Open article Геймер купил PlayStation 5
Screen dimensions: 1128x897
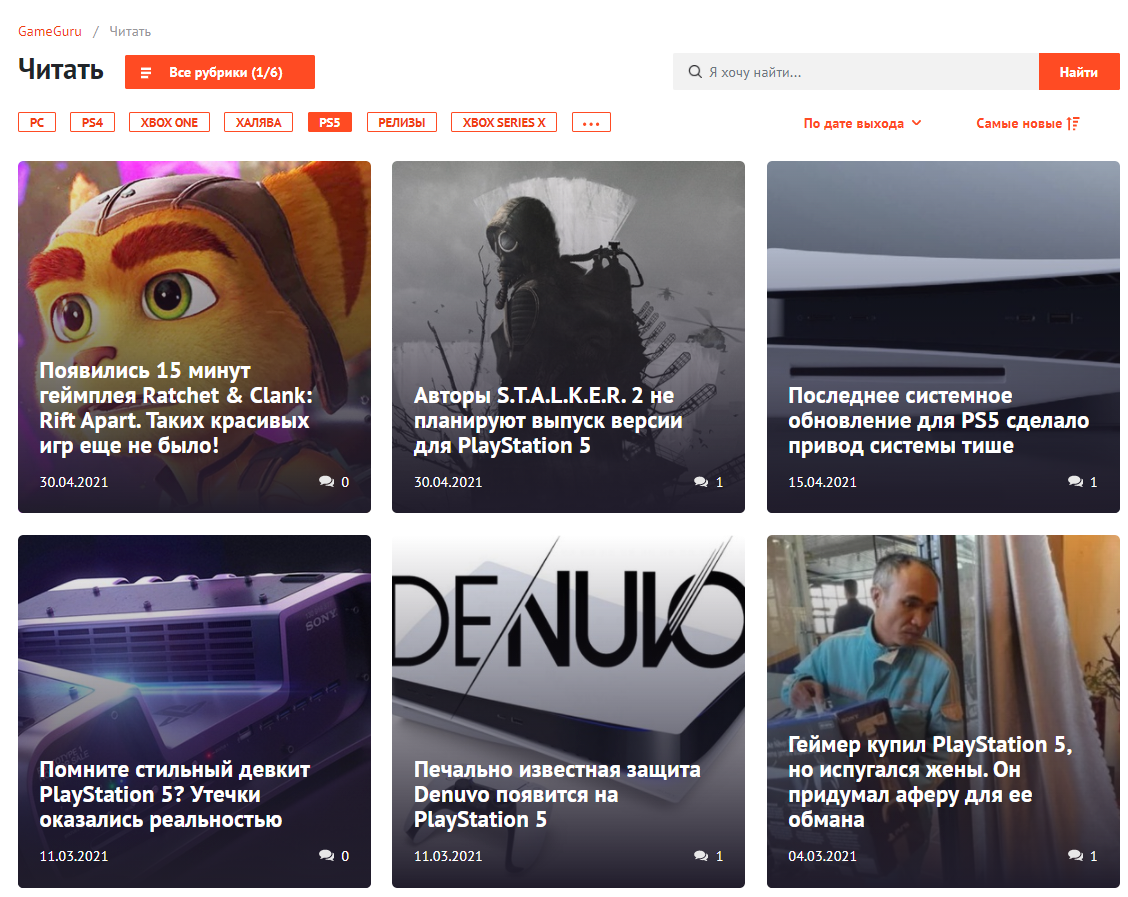[930, 781]
